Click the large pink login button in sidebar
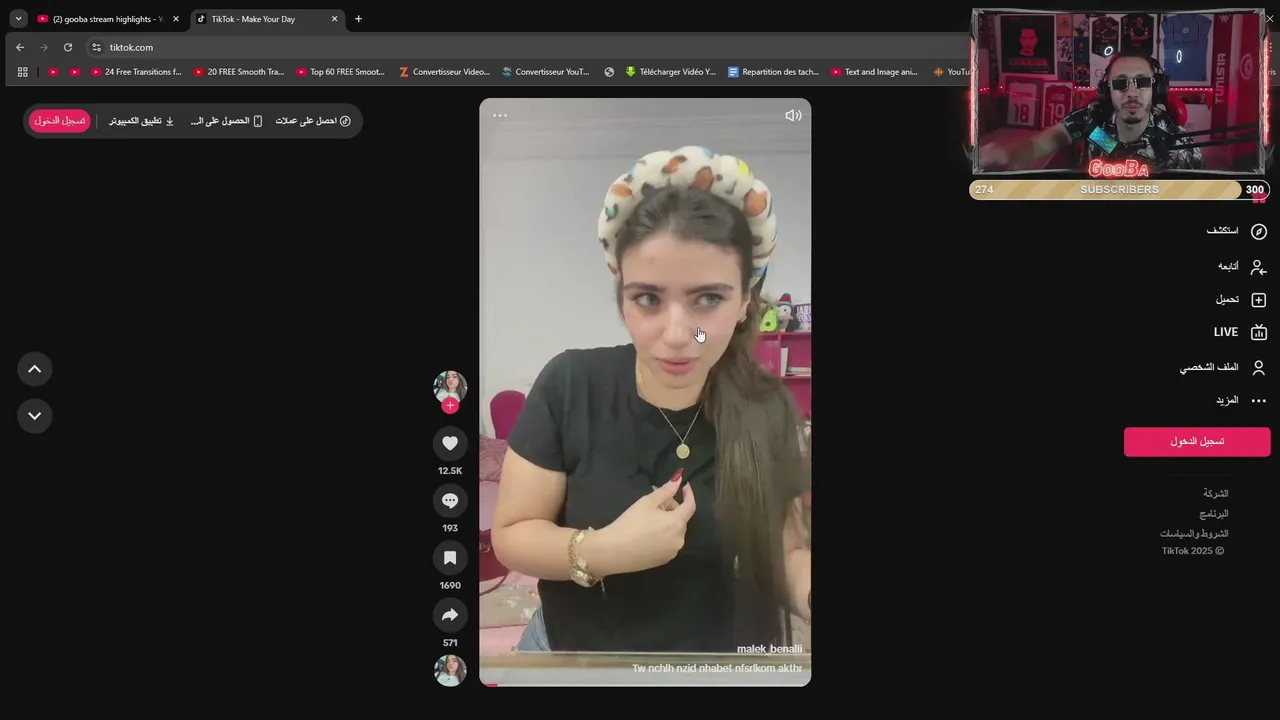 point(1197,441)
